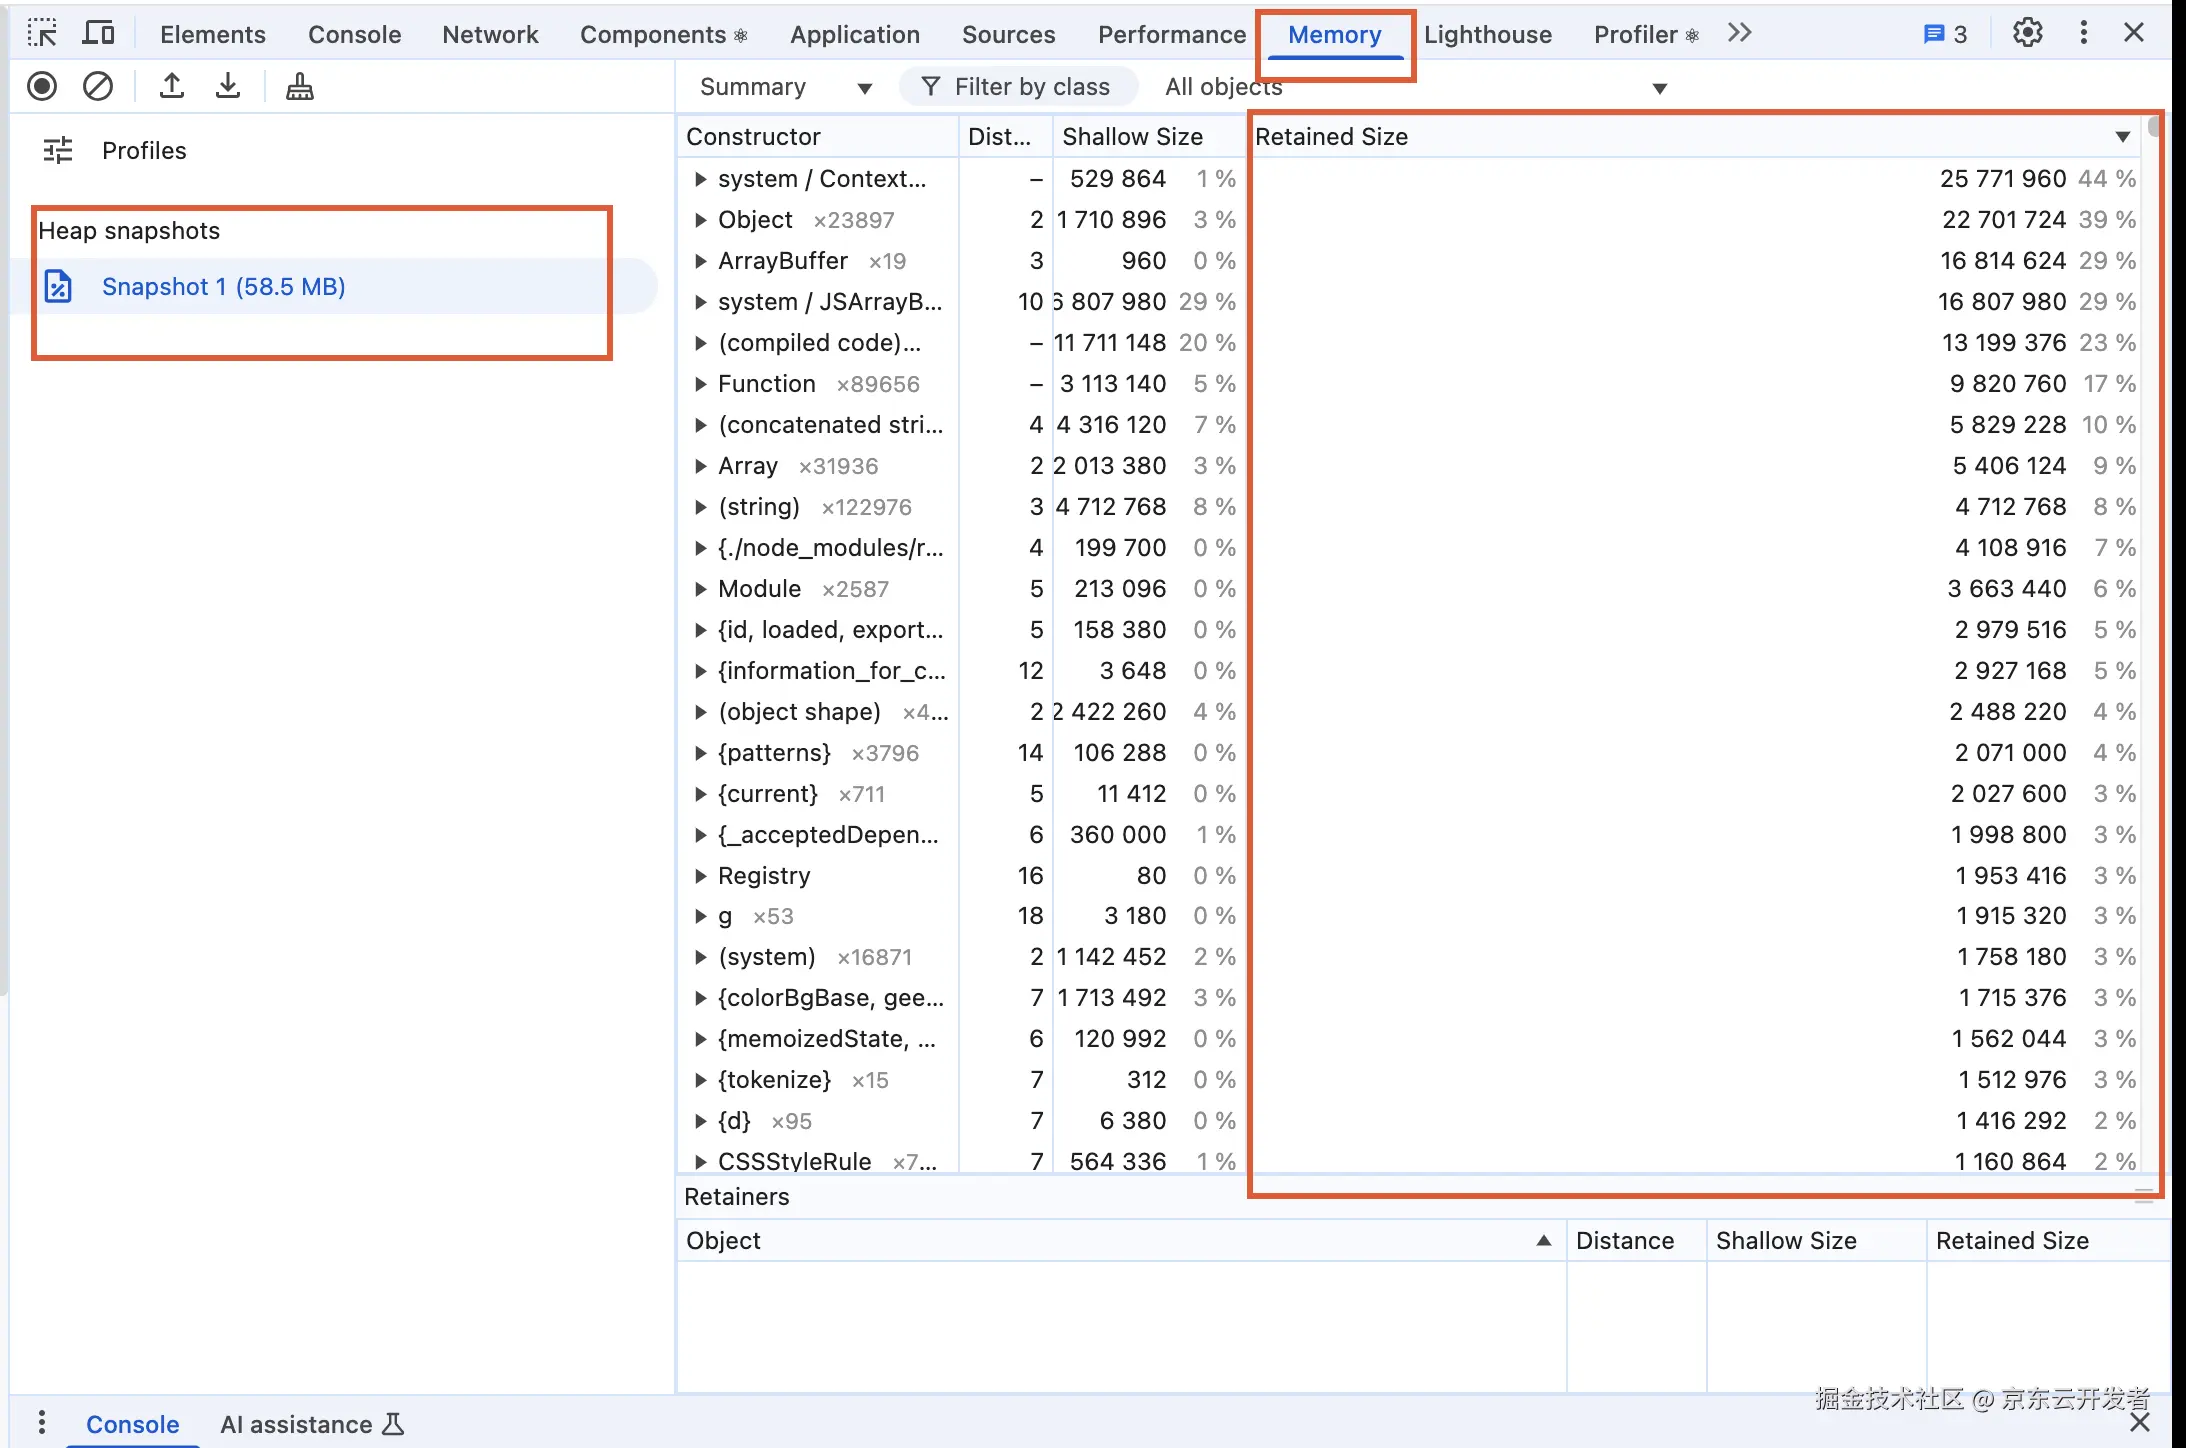Viewport: 2186px width, 1448px height.
Task: Click the Filter by class input
Action: pyautogui.click(x=1032, y=87)
